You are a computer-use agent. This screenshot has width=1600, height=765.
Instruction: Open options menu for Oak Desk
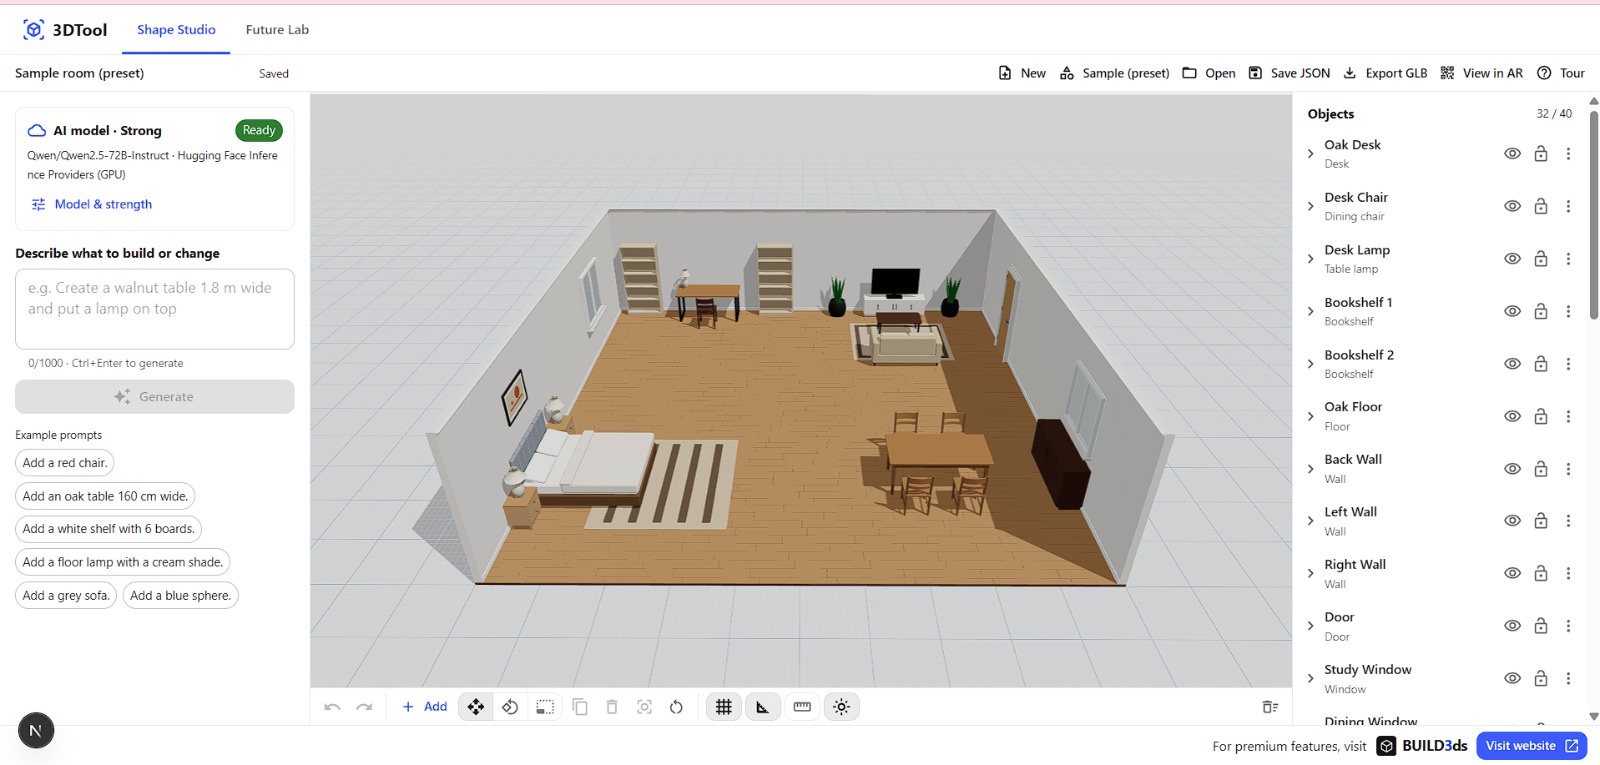[1568, 154]
